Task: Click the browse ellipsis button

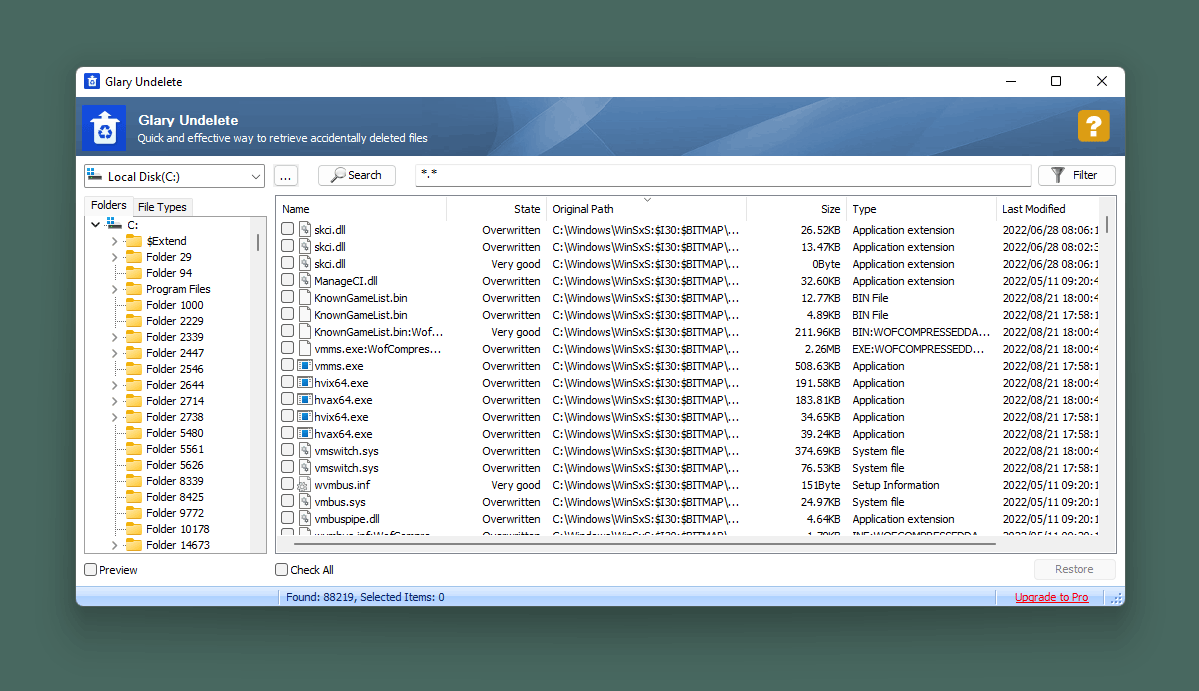Action: coord(285,176)
